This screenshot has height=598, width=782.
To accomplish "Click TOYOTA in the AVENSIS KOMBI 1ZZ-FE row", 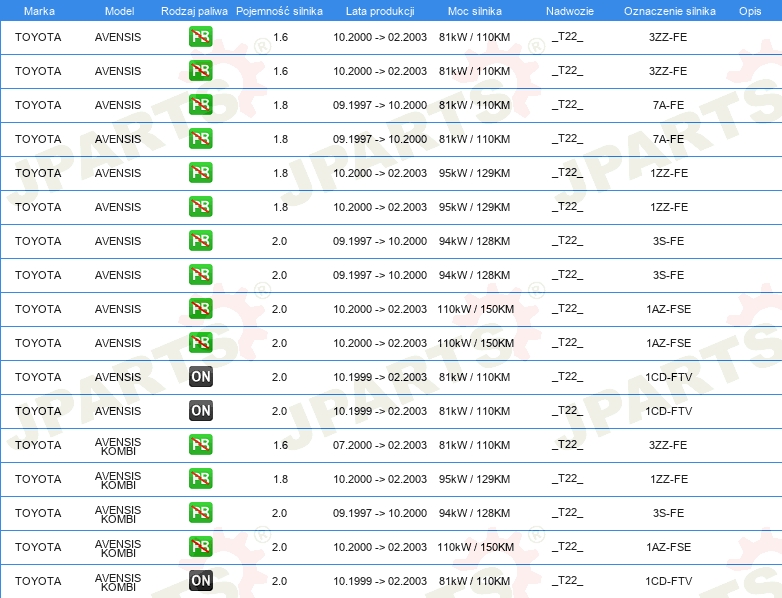I will (x=38, y=479).
